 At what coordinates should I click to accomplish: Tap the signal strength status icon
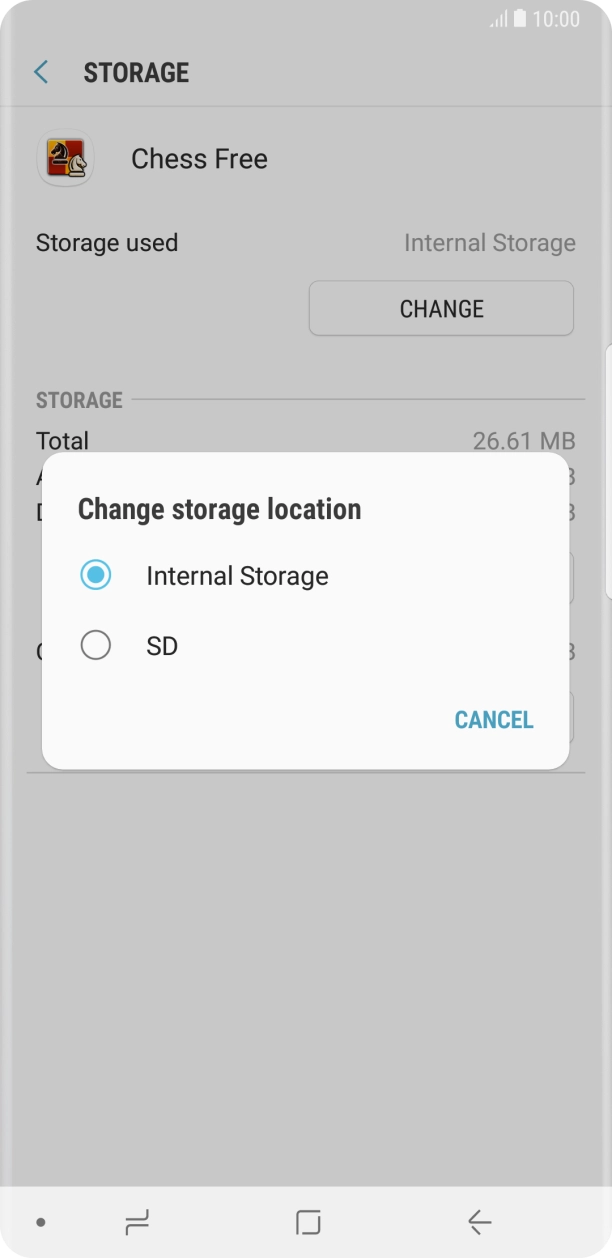coord(498,19)
